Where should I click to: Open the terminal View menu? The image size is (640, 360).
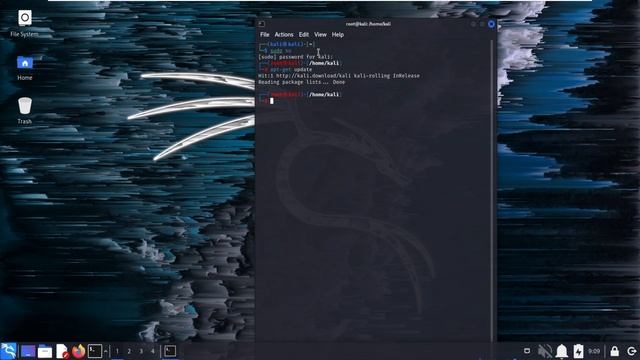pyautogui.click(x=320, y=35)
